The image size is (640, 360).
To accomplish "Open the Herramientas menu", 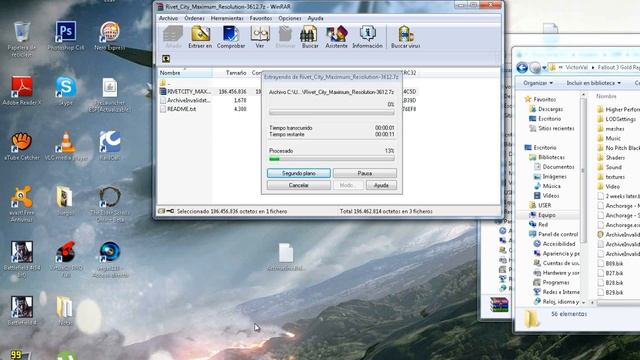I will [x=227, y=18].
